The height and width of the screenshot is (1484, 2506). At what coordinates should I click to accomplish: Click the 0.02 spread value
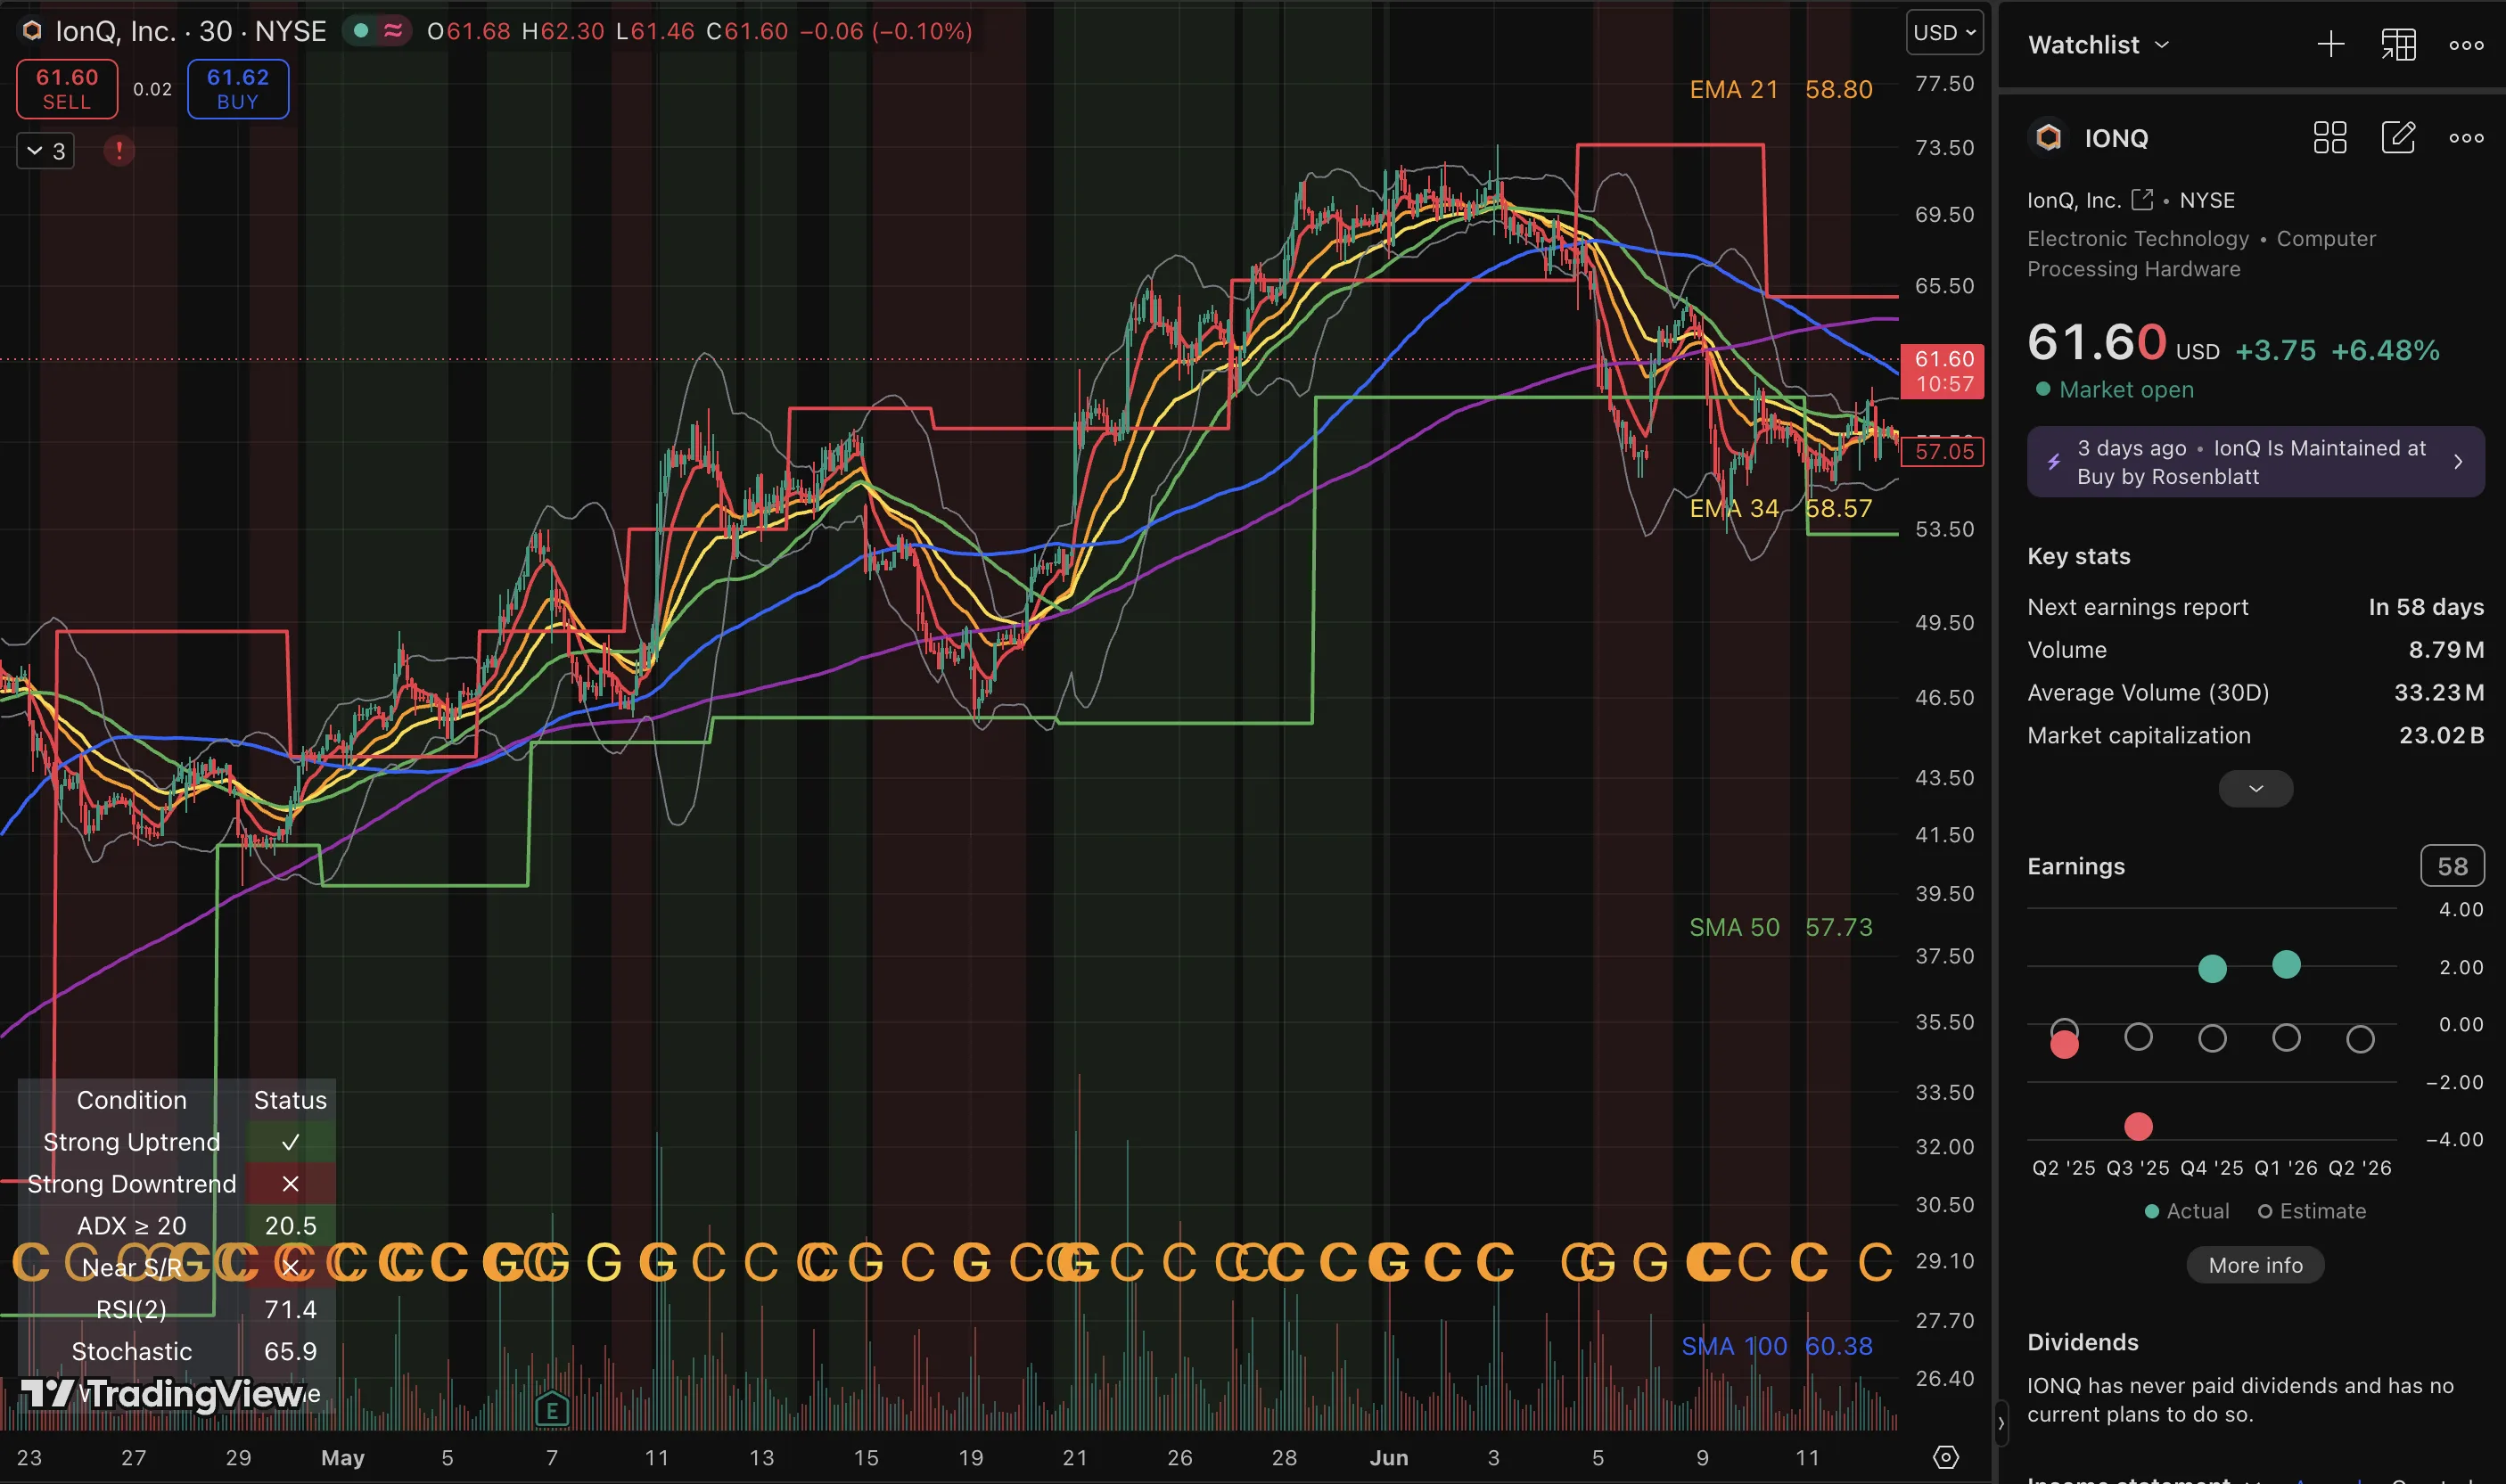tap(152, 89)
